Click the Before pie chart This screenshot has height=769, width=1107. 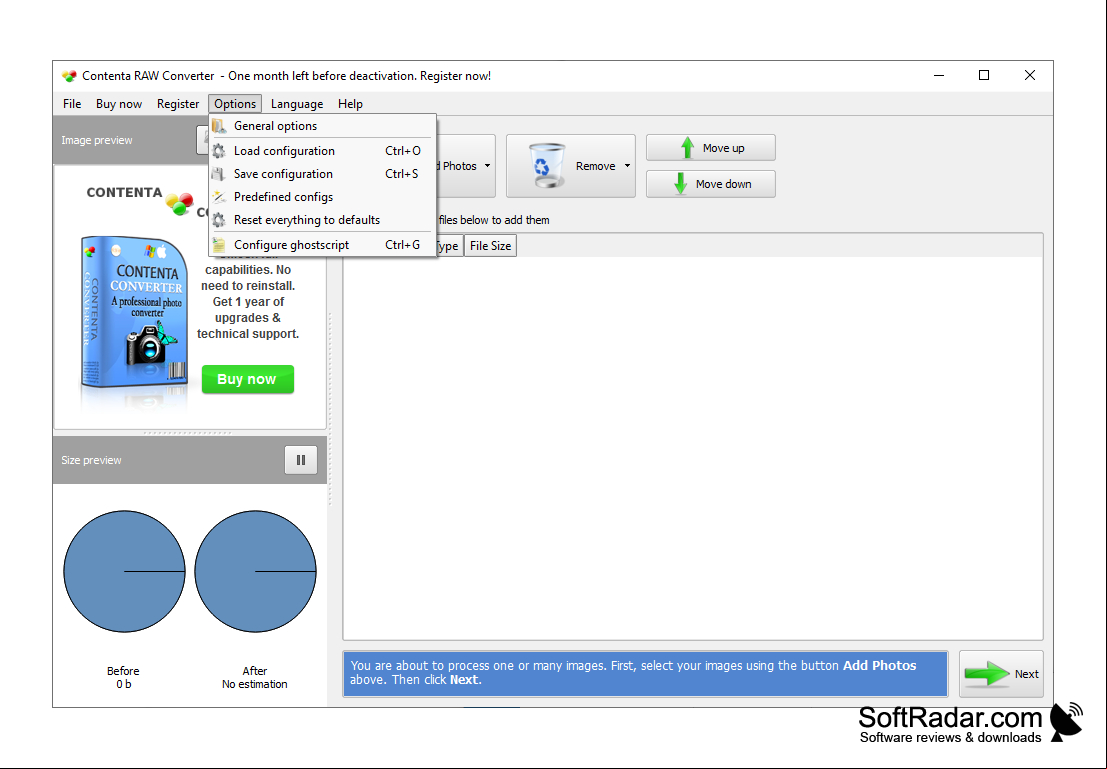pos(124,571)
